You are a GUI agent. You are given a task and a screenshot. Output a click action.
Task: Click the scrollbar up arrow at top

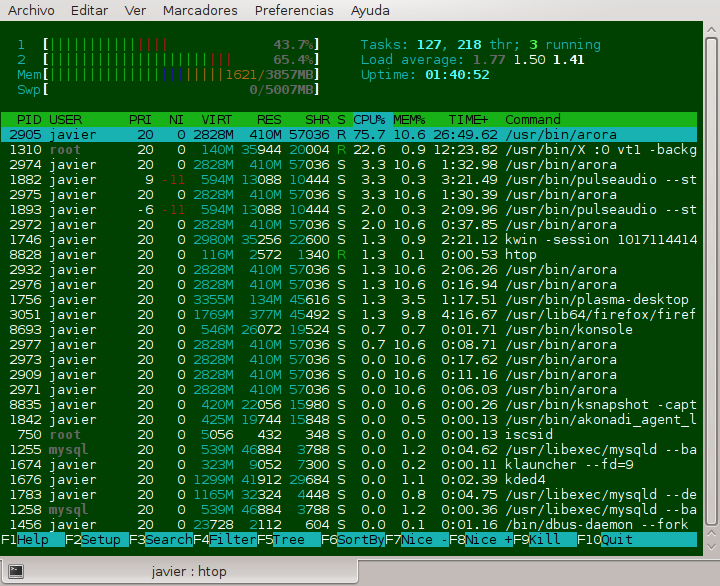coord(711,30)
